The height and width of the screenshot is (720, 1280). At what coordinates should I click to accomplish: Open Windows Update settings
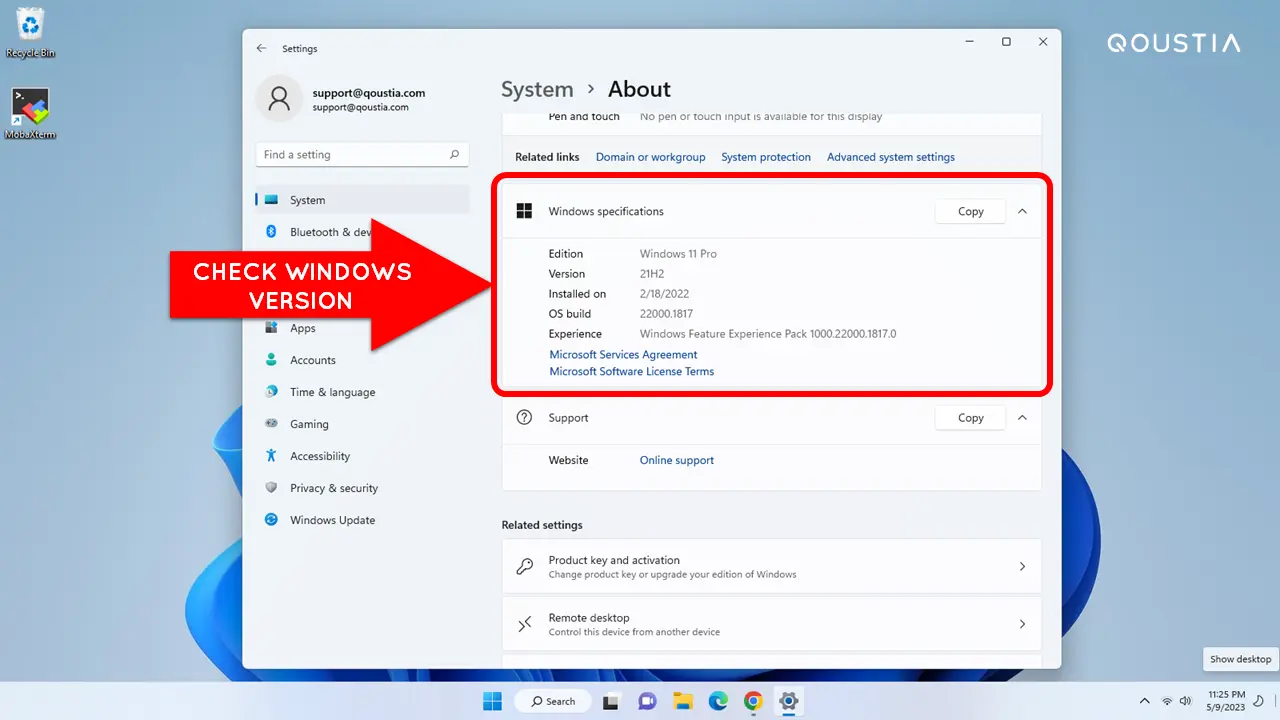(x=362, y=520)
